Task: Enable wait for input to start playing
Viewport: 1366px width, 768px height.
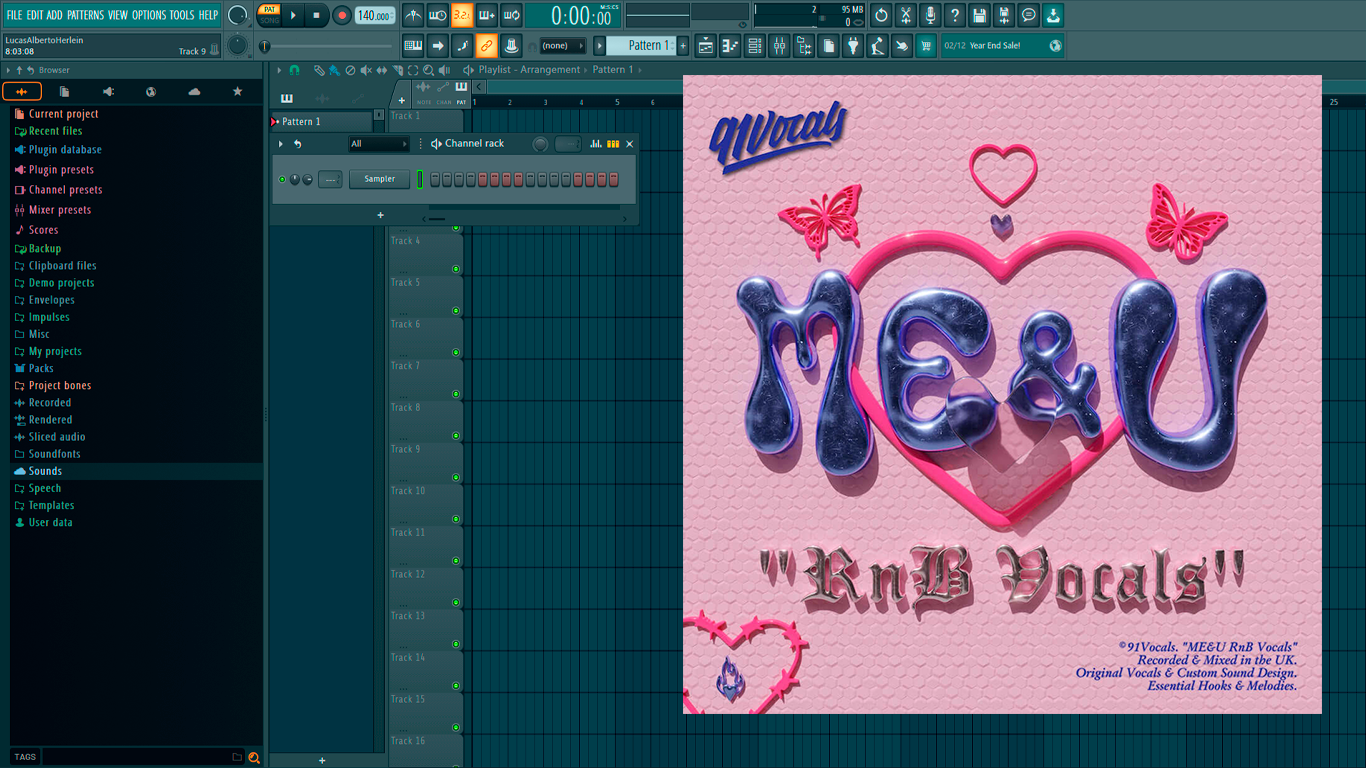Action: click(x=438, y=15)
